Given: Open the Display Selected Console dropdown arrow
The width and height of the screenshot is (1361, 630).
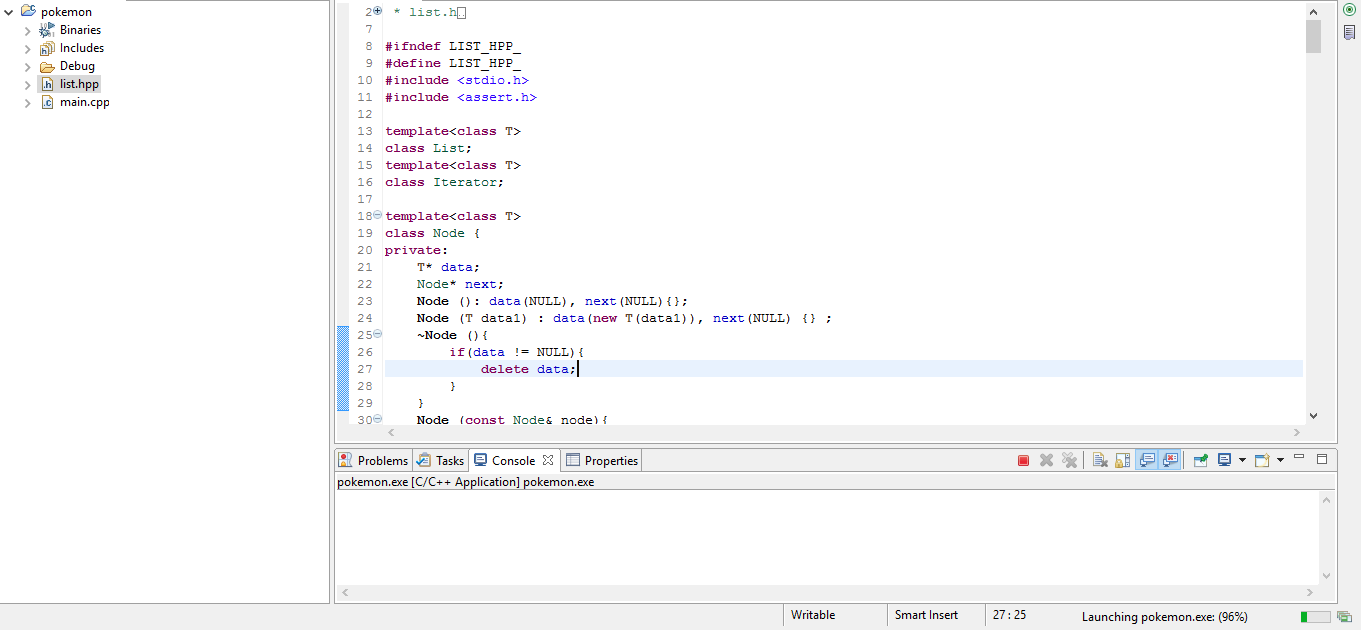Looking at the screenshot, I should coord(1242,460).
